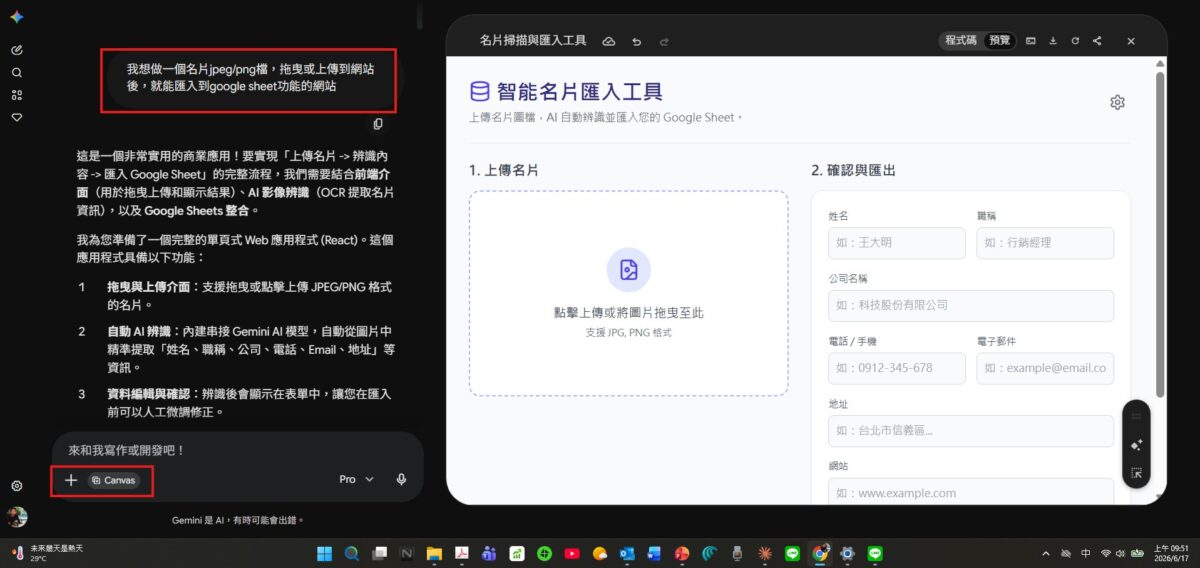The width and height of the screenshot is (1200, 568).
Task: Toggle the Canvas chip off
Action: 113,480
